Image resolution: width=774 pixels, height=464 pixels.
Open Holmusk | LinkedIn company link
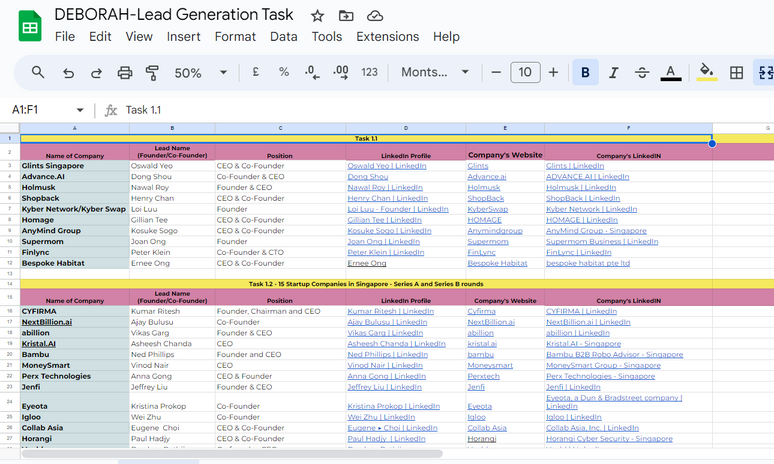tap(581, 188)
